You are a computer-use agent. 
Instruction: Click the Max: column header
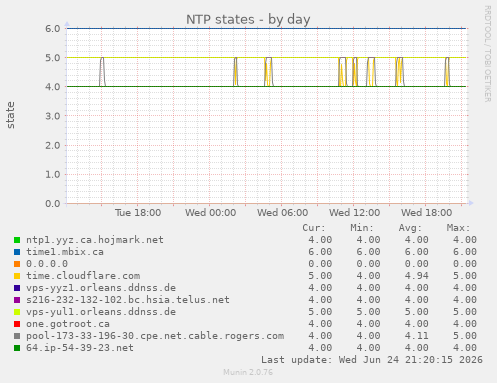[458, 228]
